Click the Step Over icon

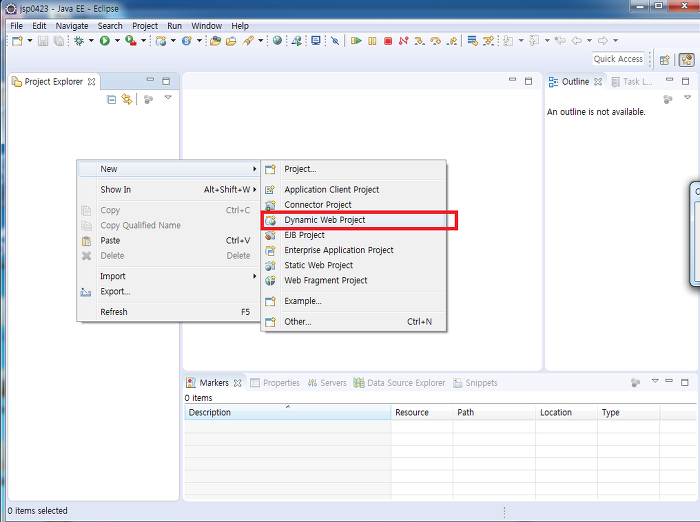(435, 41)
